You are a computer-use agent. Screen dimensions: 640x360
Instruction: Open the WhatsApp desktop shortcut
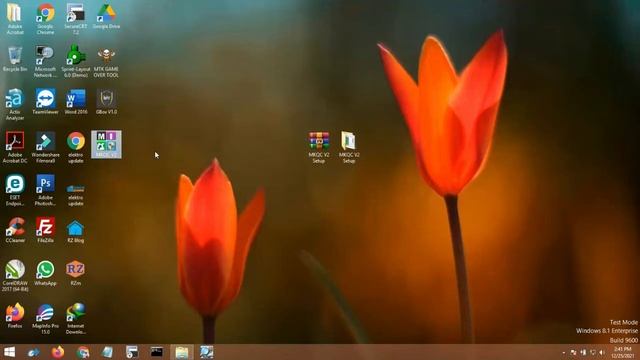click(x=45, y=273)
